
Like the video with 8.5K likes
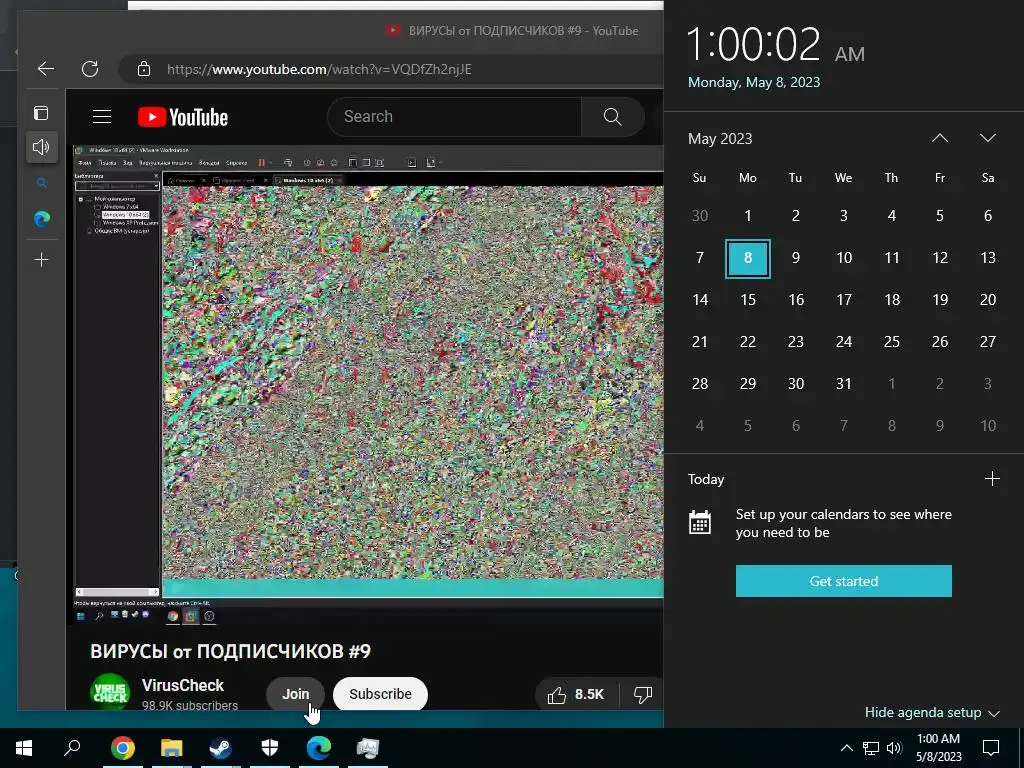pyautogui.click(x=576, y=694)
